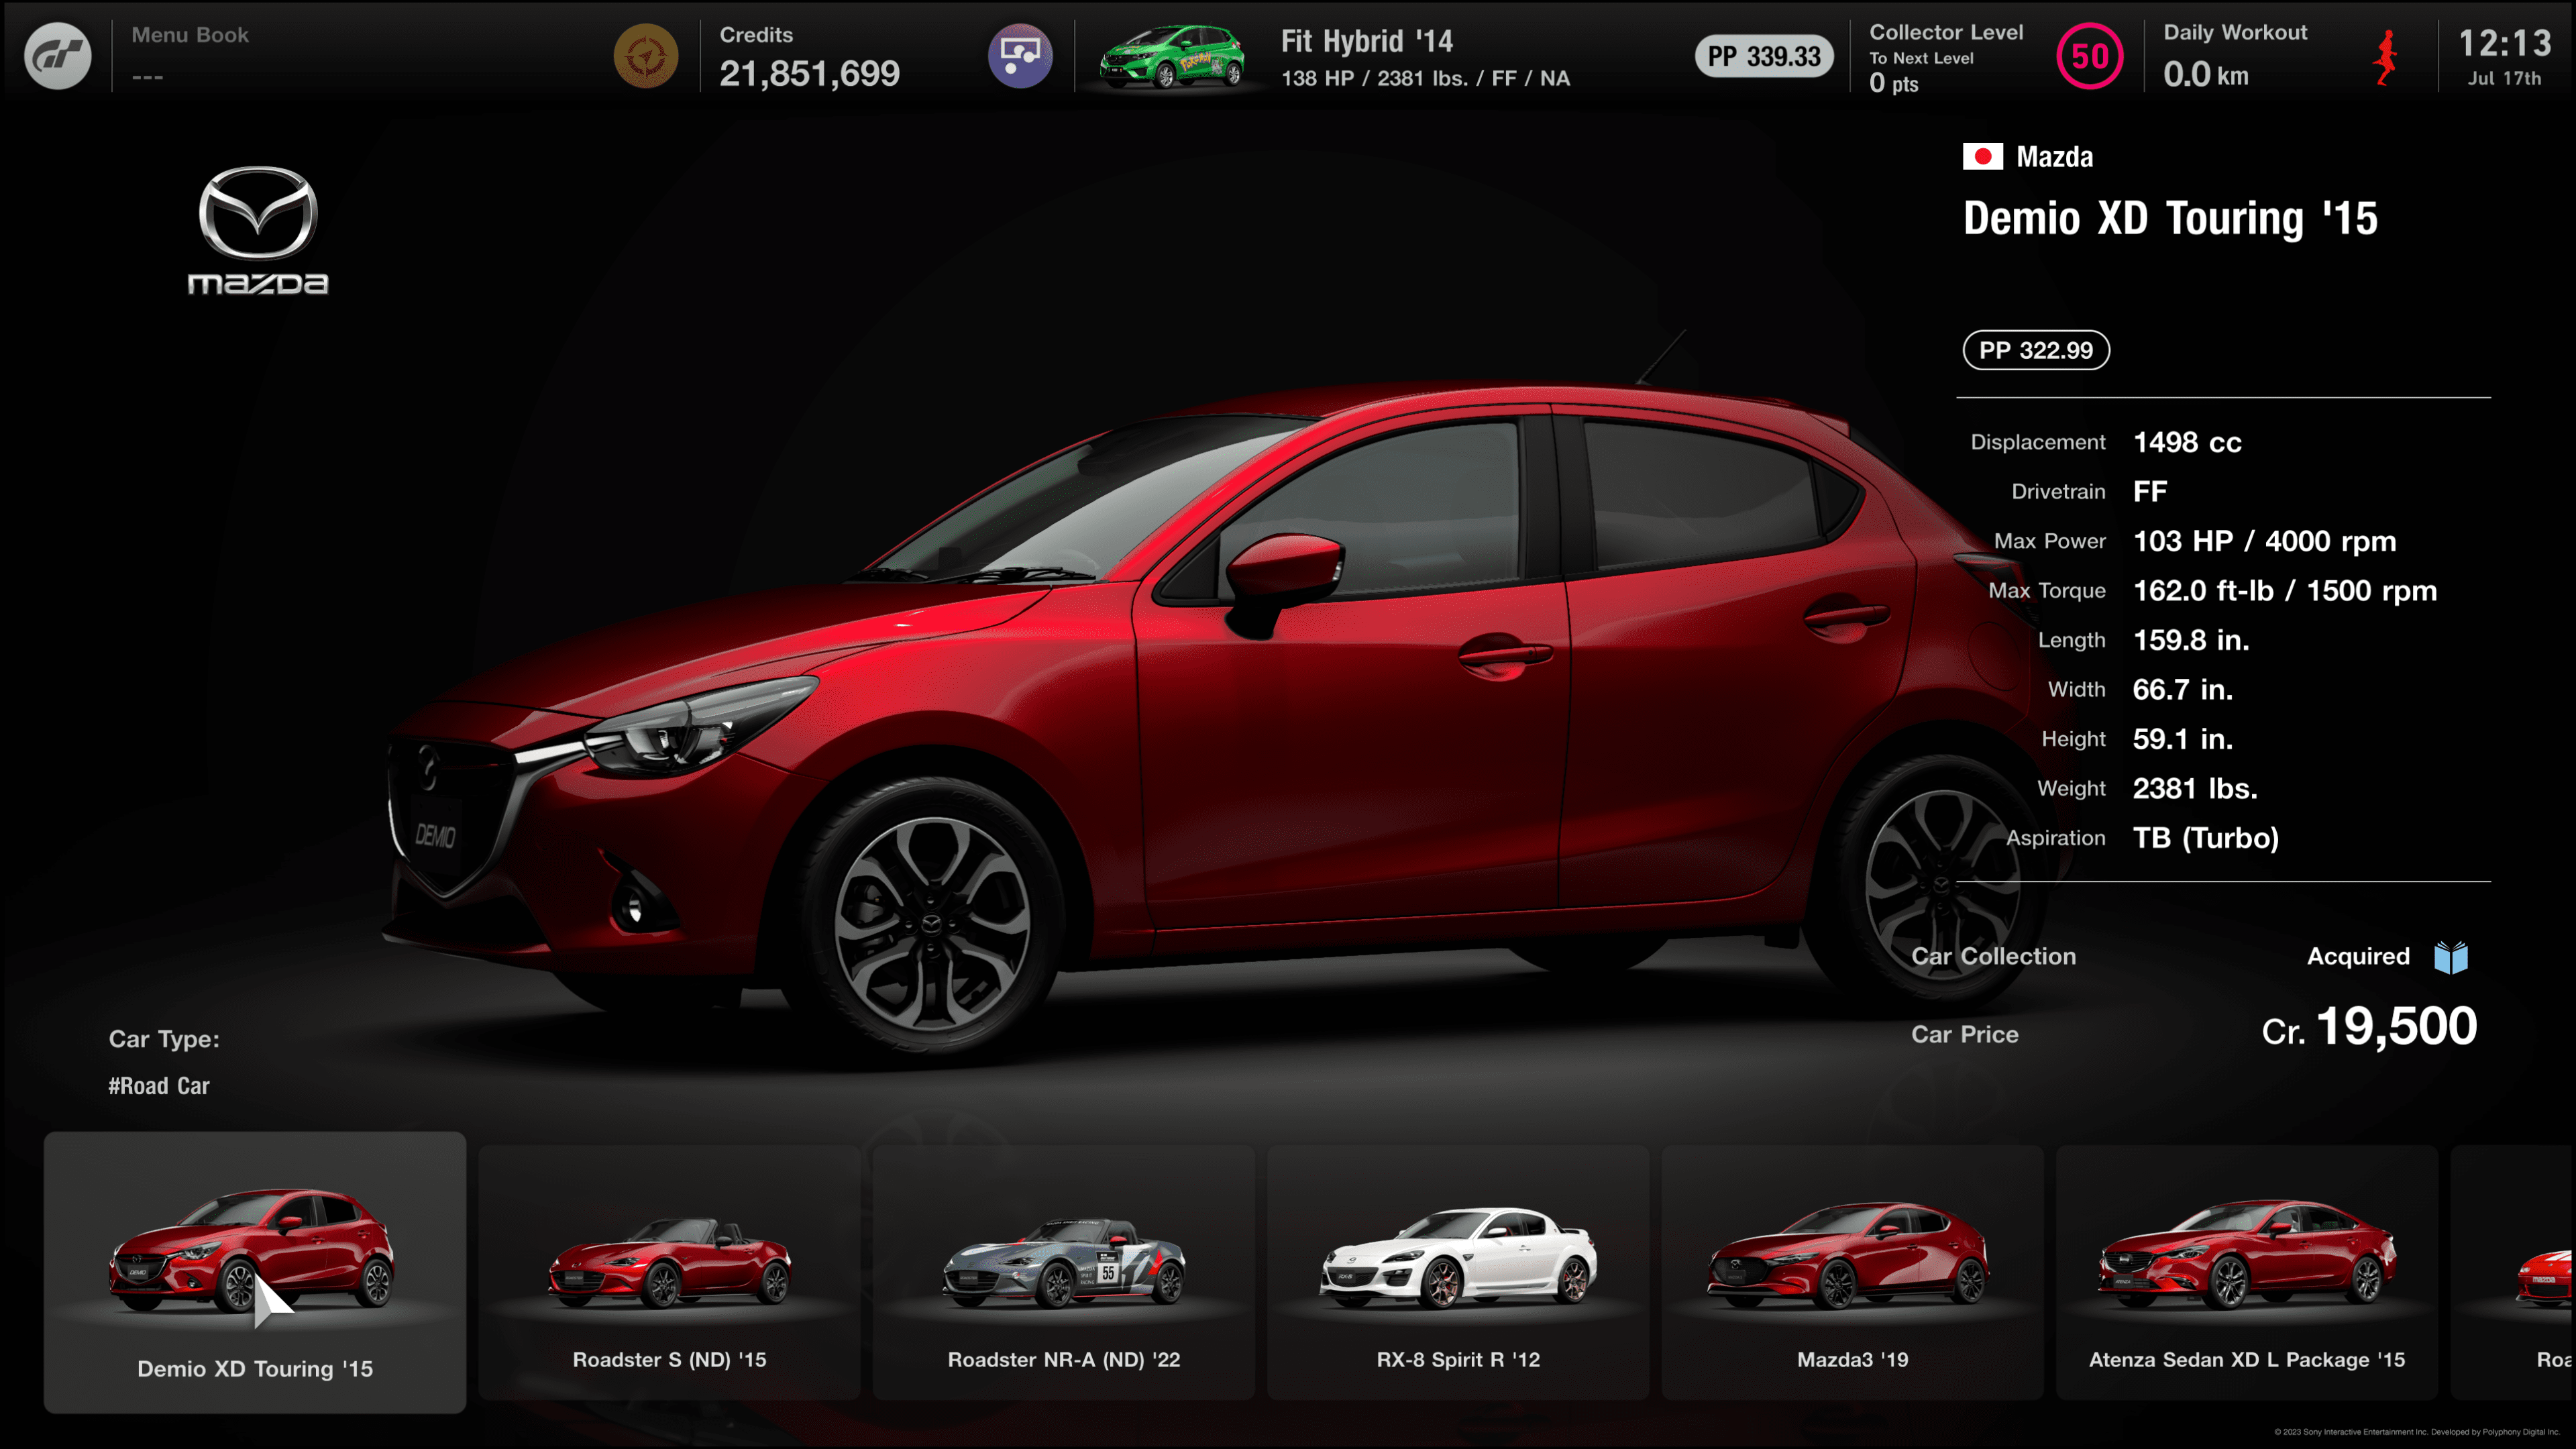Click the red Daily Workout runner icon
The image size is (2576, 1449).
[2386, 57]
